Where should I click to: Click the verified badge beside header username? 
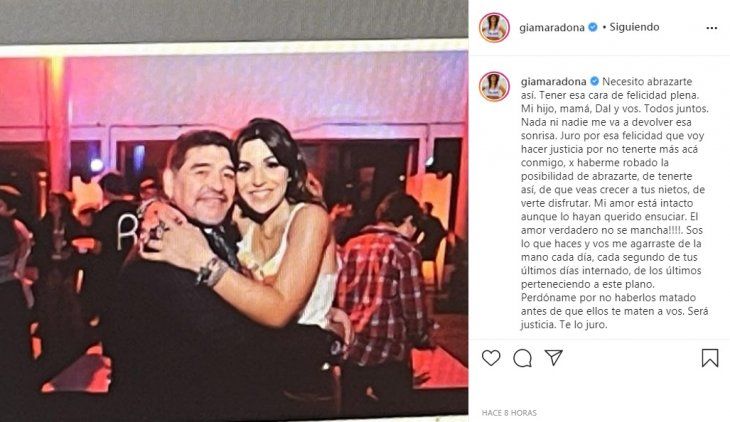click(593, 27)
